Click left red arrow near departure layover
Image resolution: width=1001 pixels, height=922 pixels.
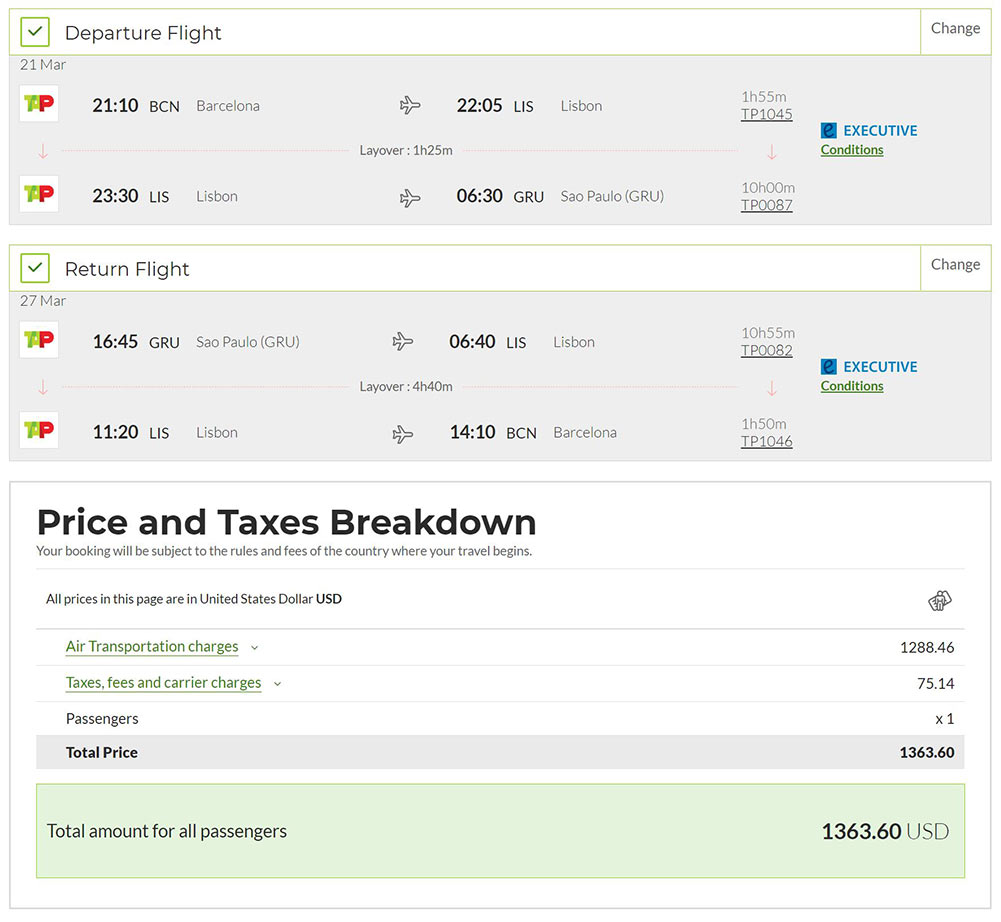click(x=43, y=151)
